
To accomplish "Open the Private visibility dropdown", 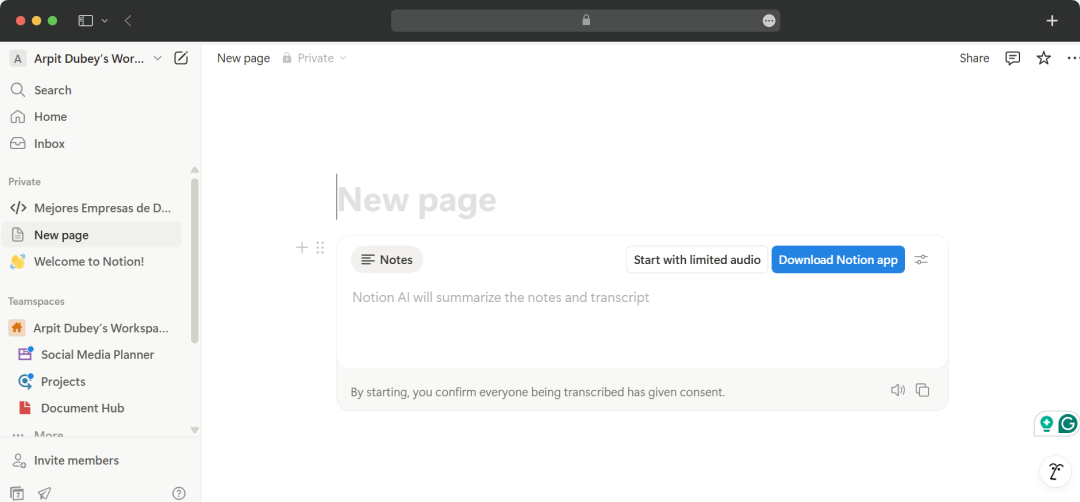I will pos(315,59).
